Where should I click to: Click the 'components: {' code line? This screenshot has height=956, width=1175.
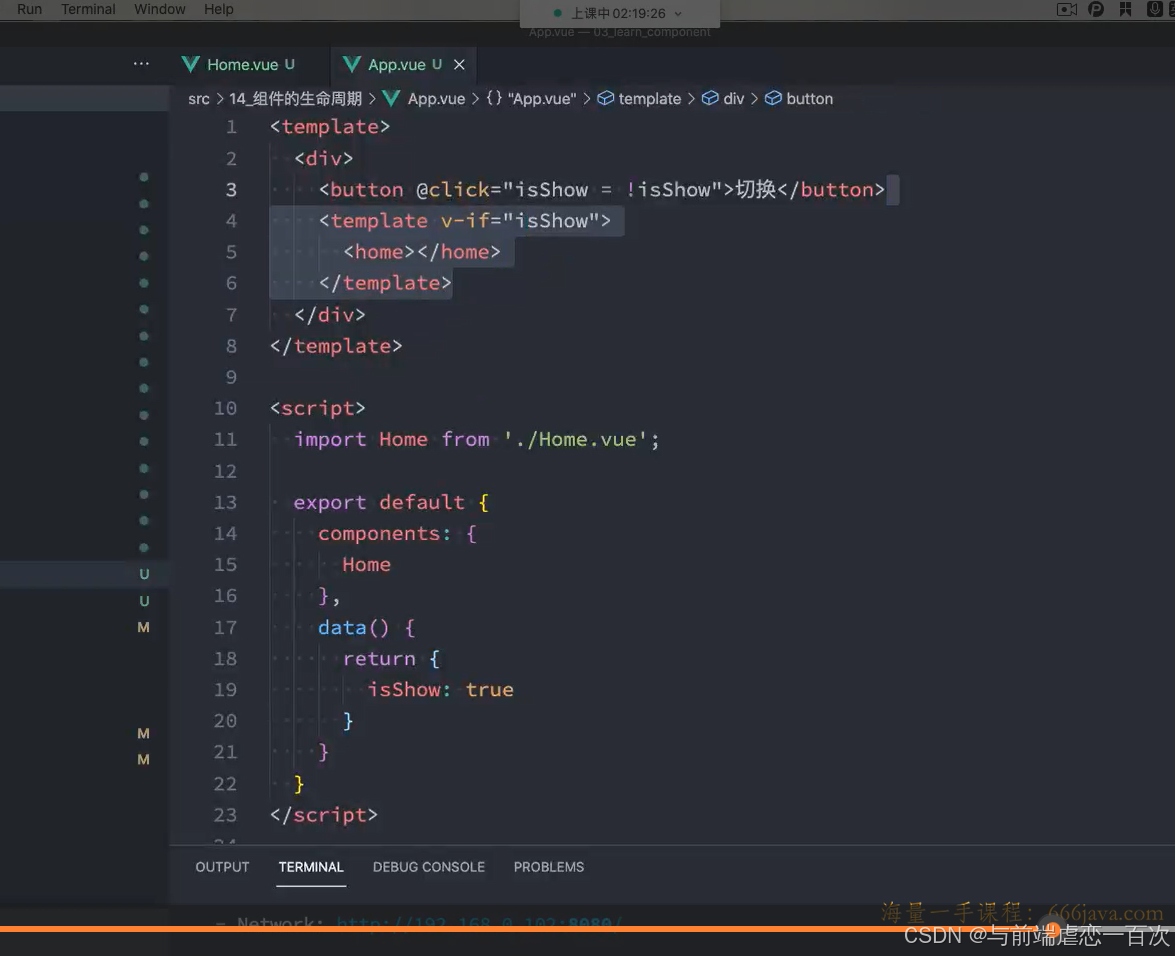[x=397, y=533]
